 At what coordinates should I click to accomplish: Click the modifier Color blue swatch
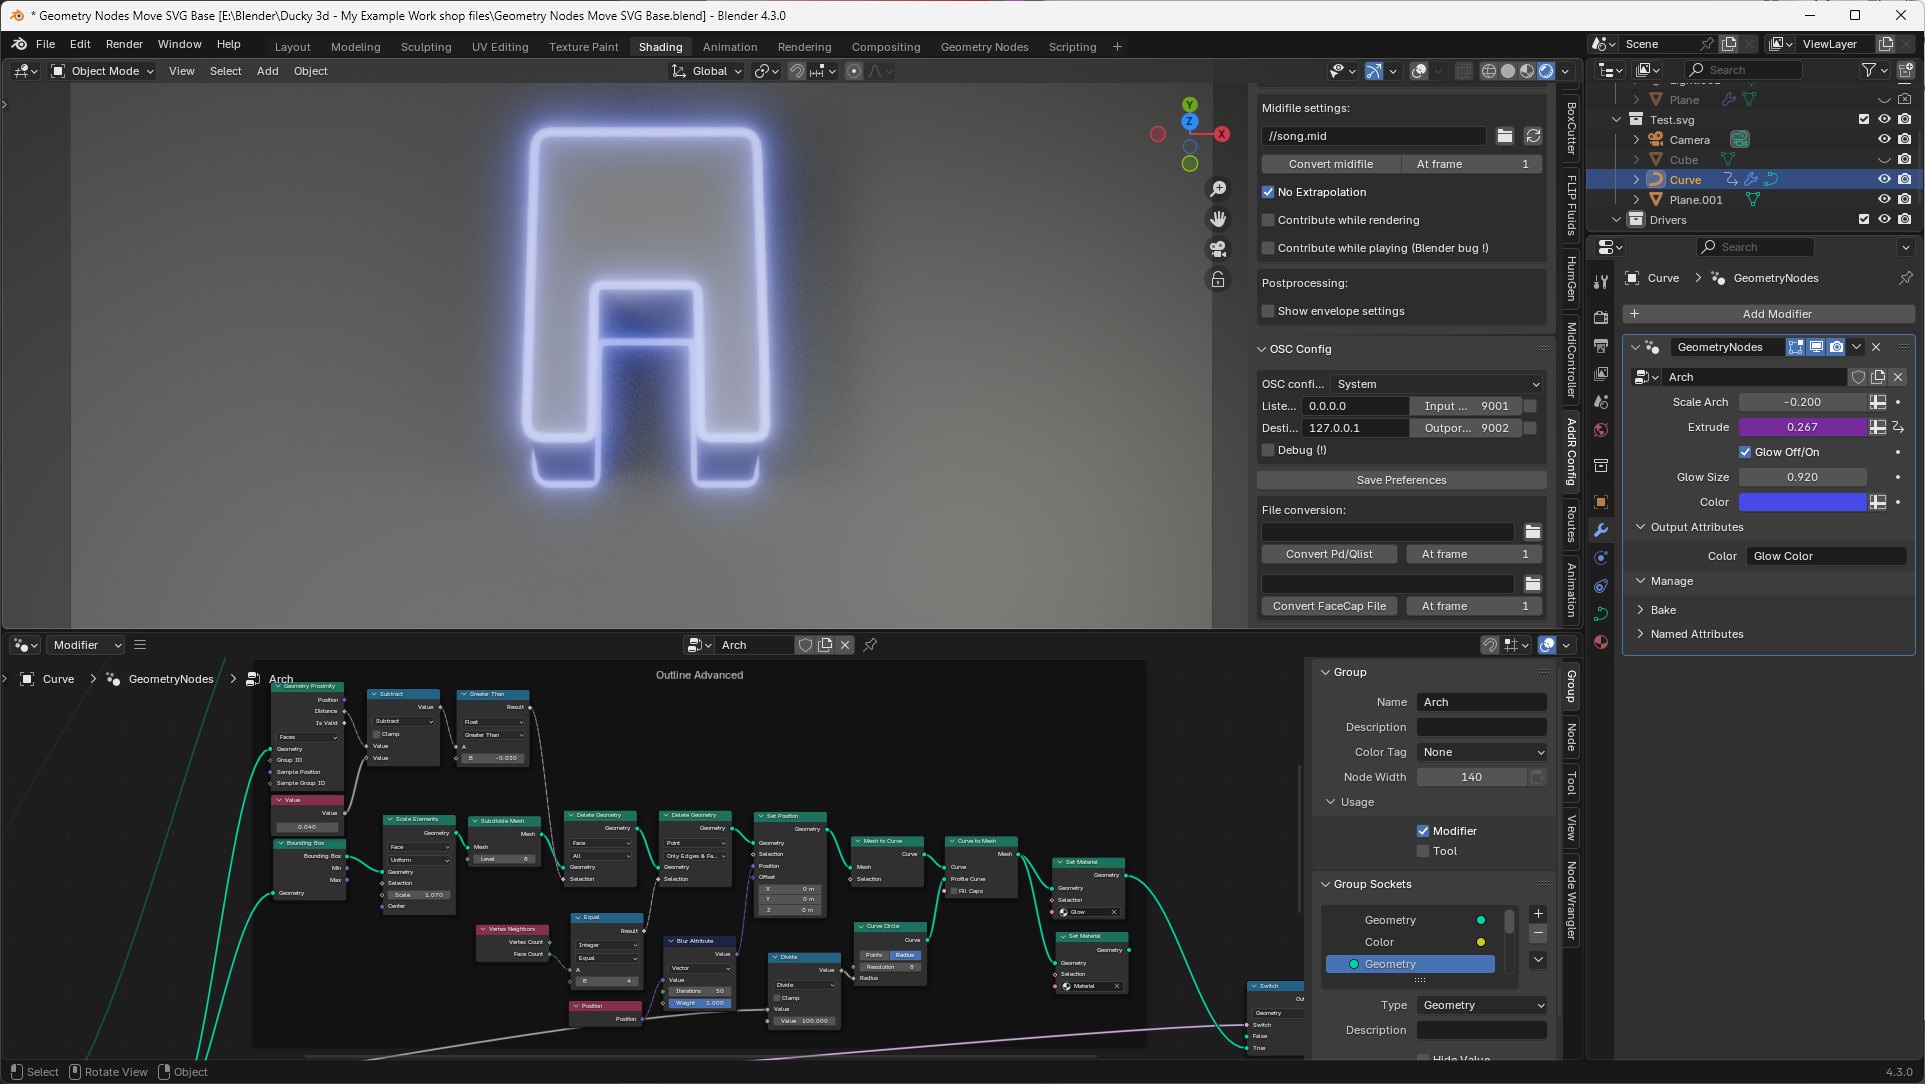(x=1802, y=502)
